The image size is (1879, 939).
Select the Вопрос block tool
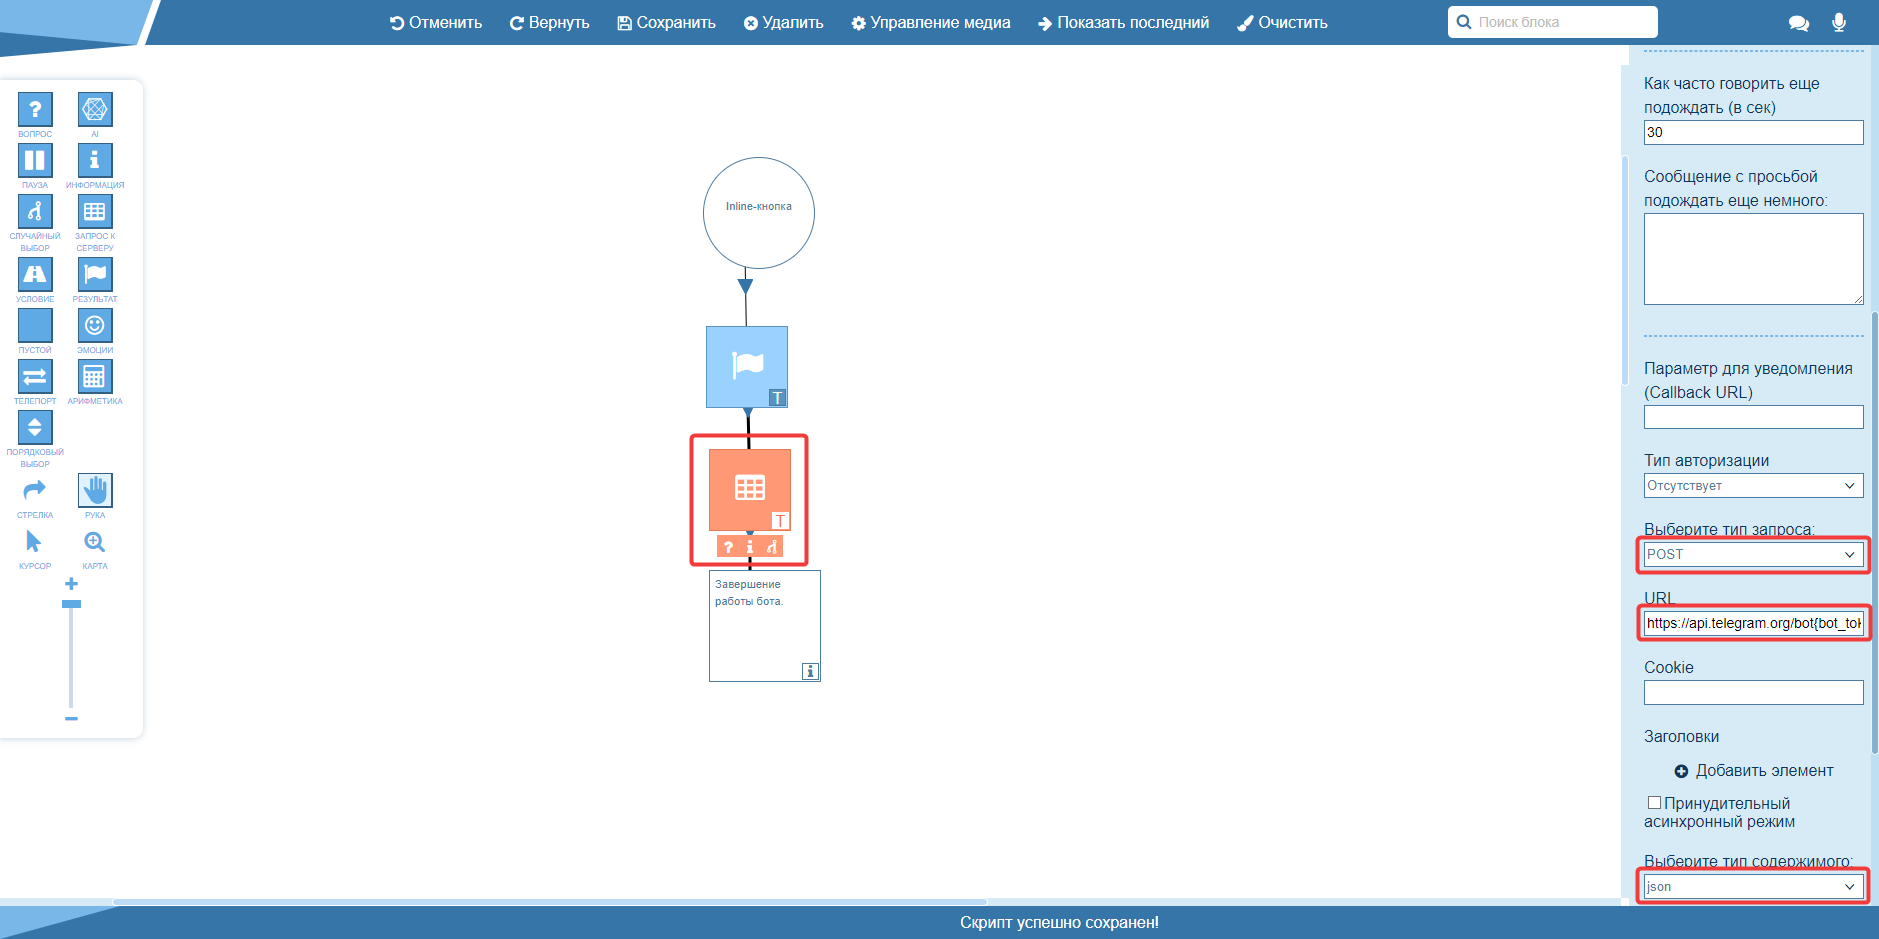click(35, 109)
